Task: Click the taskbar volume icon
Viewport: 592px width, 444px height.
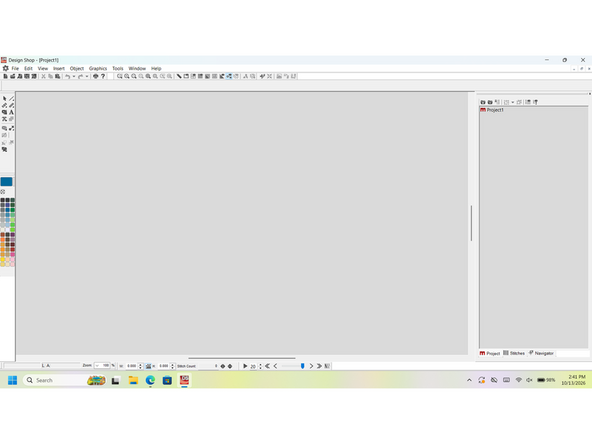Action: coord(529,380)
